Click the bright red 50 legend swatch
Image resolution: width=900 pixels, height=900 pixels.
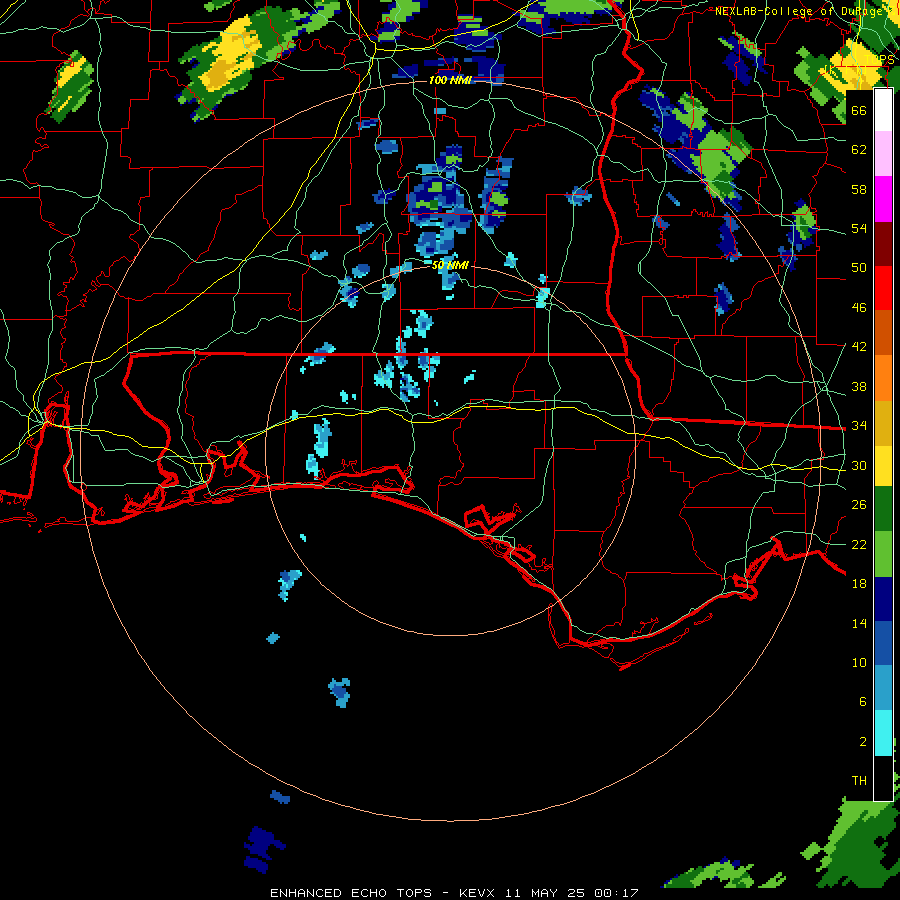pyautogui.click(x=883, y=288)
